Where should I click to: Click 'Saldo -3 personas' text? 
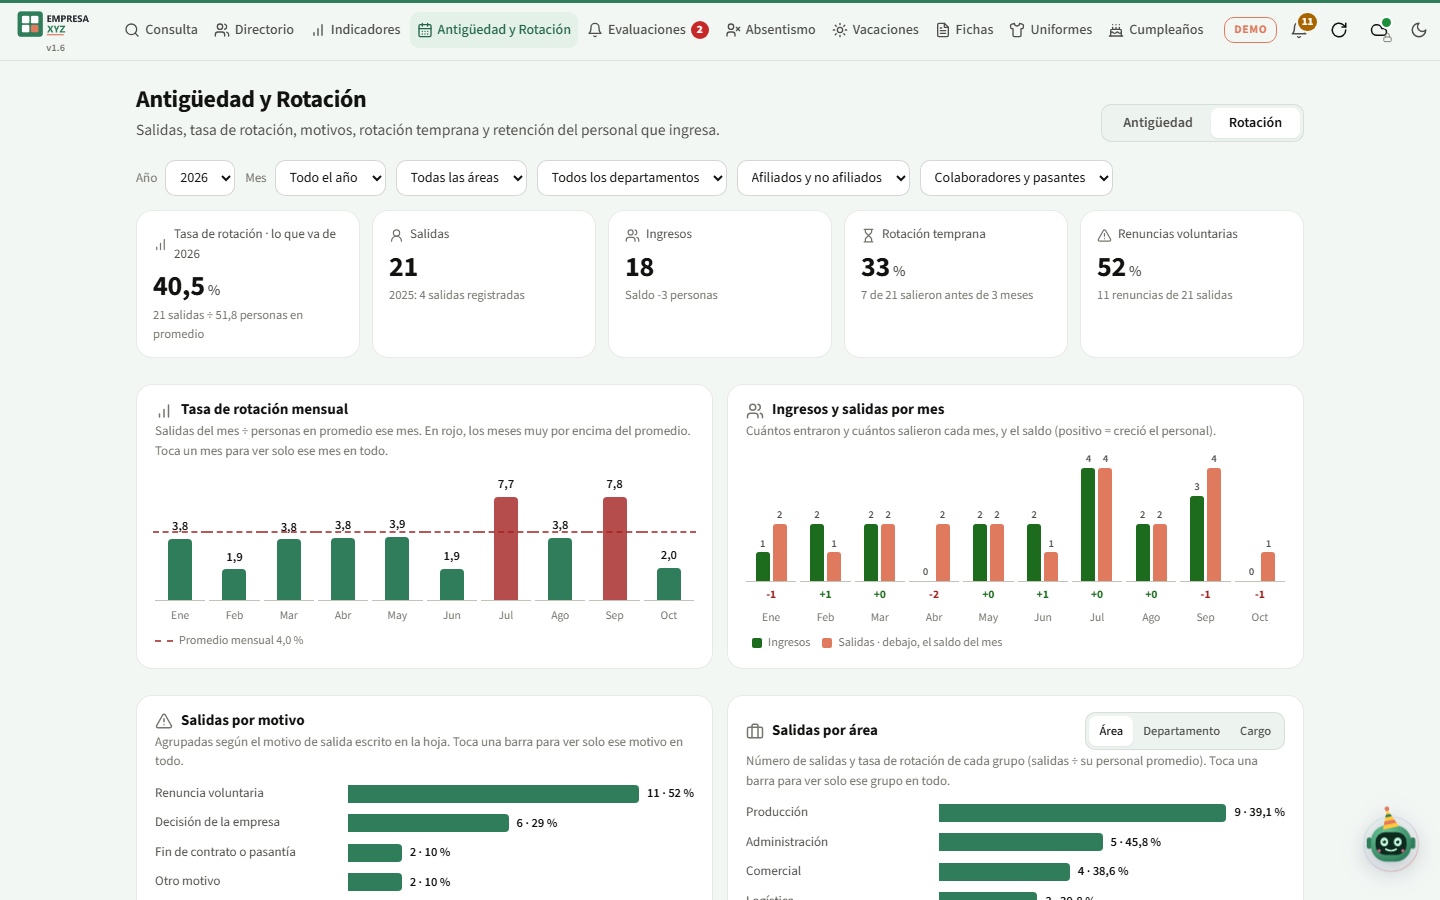[x=671, y=296]
